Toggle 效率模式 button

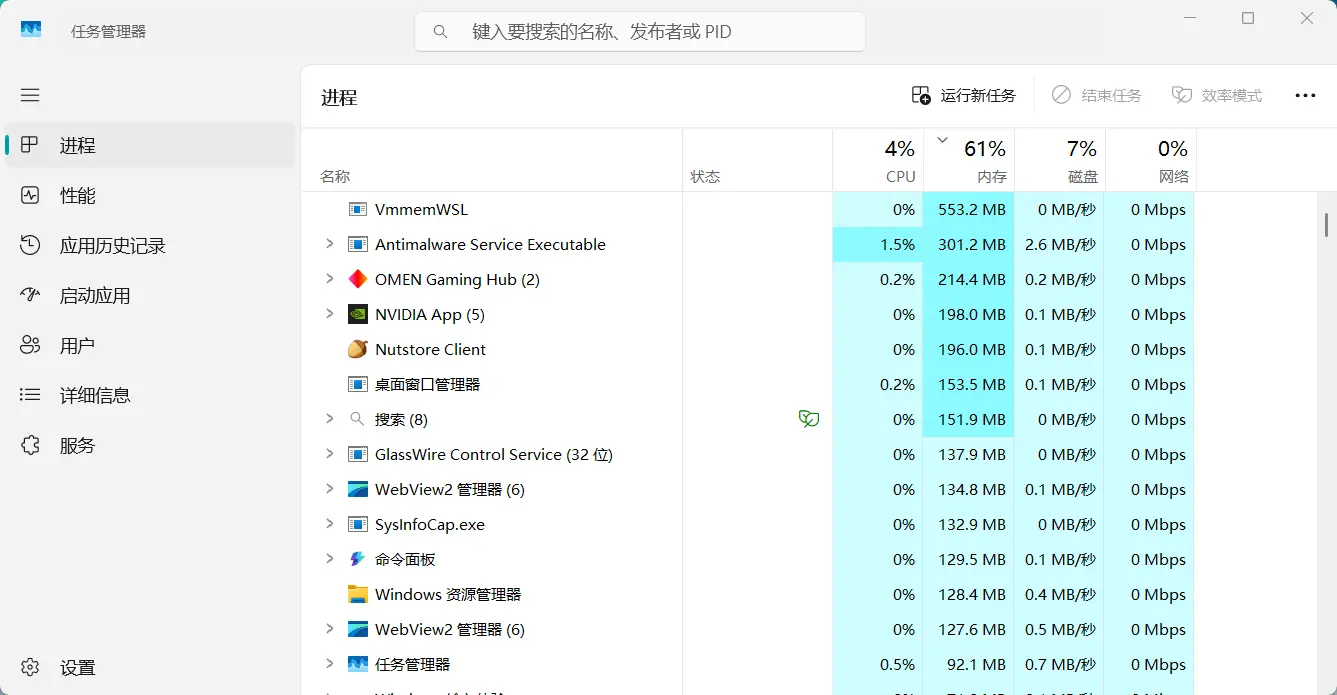1217,95
